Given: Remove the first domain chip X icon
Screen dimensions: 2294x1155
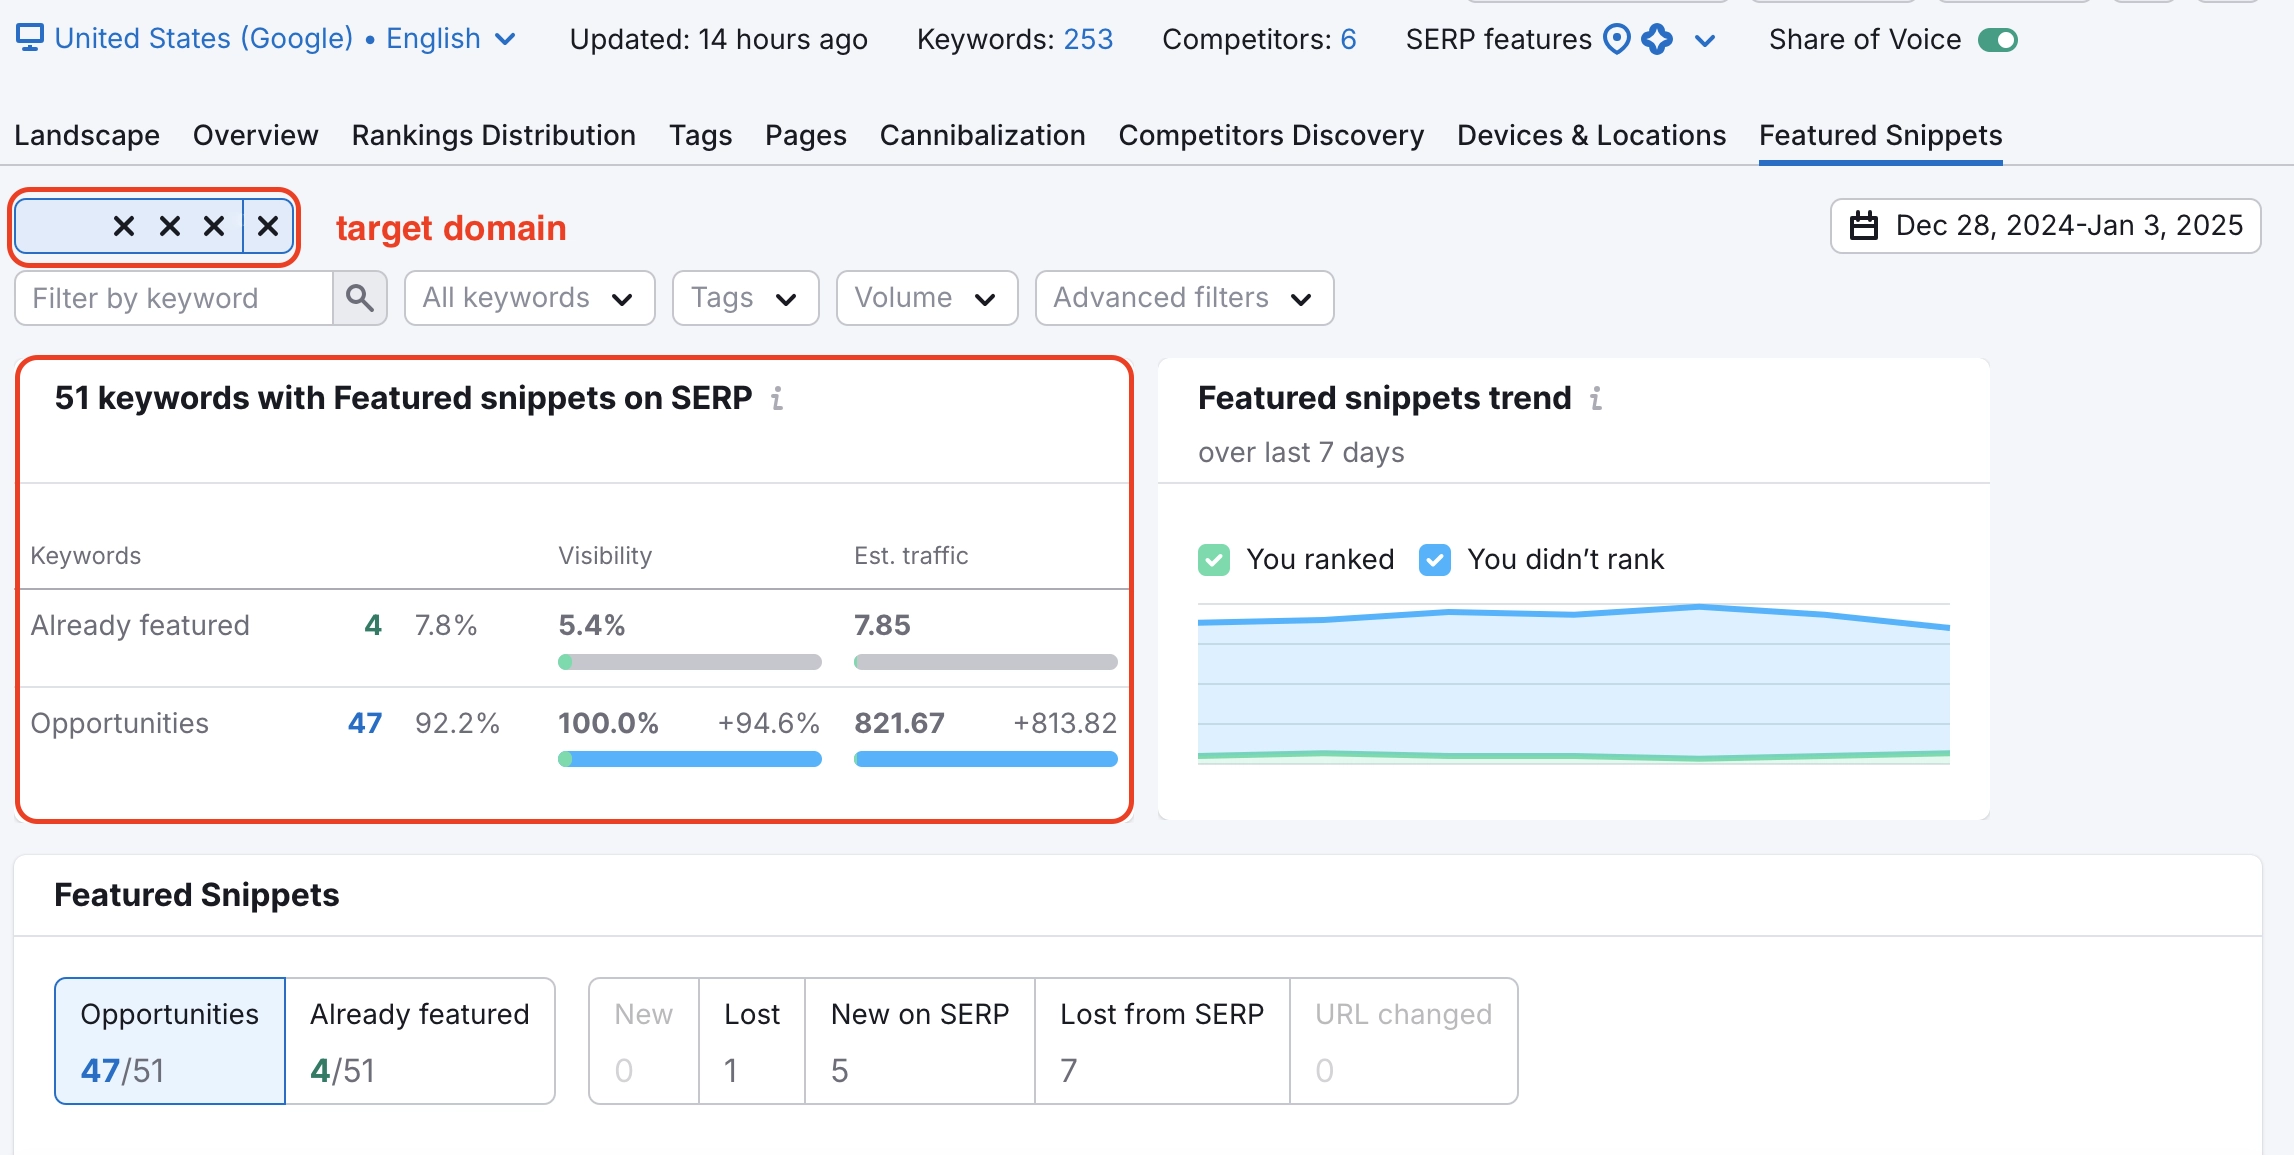Looking at the screenshot, I should coord(124,226).
